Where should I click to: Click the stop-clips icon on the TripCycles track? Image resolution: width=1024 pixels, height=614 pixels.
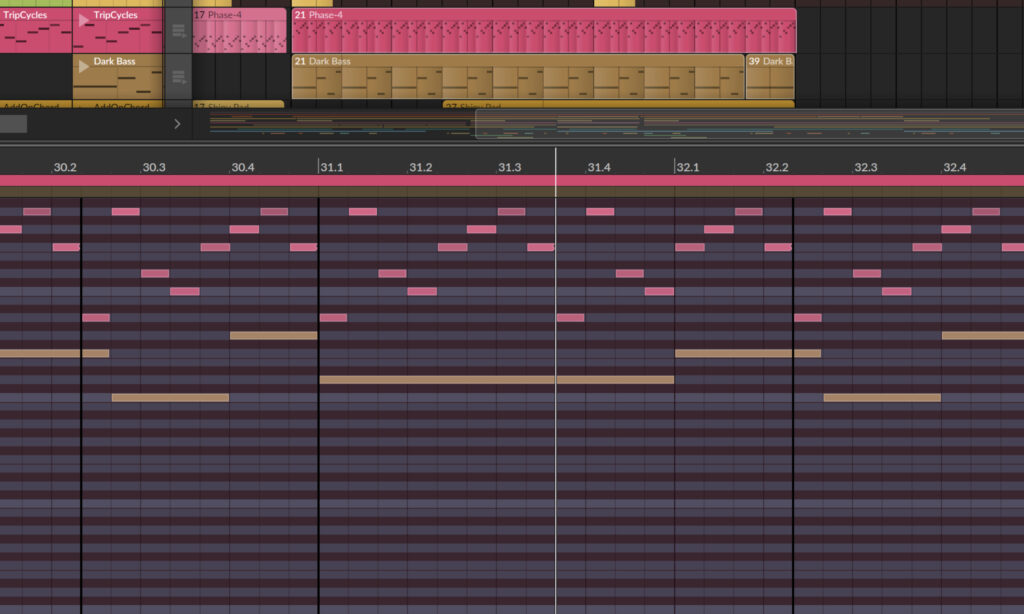tap(178, 30)
